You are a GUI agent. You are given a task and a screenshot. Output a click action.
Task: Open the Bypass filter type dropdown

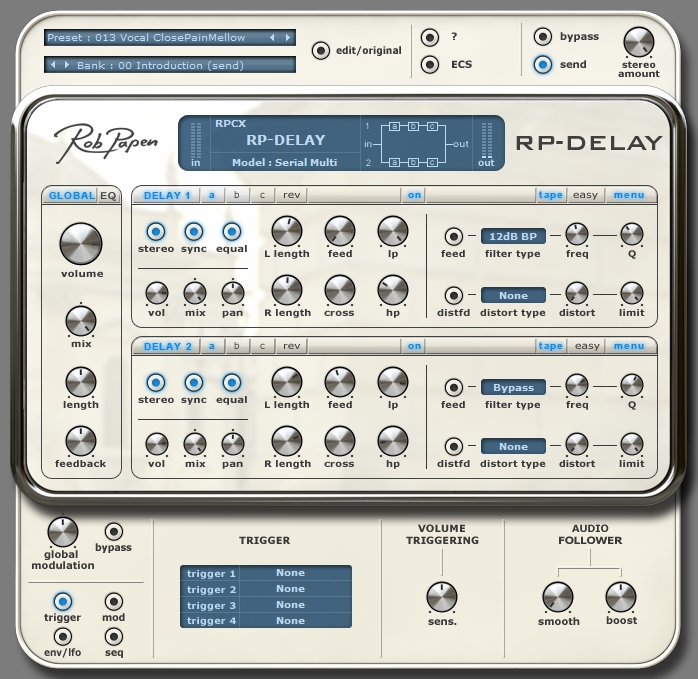click(513, 387)
